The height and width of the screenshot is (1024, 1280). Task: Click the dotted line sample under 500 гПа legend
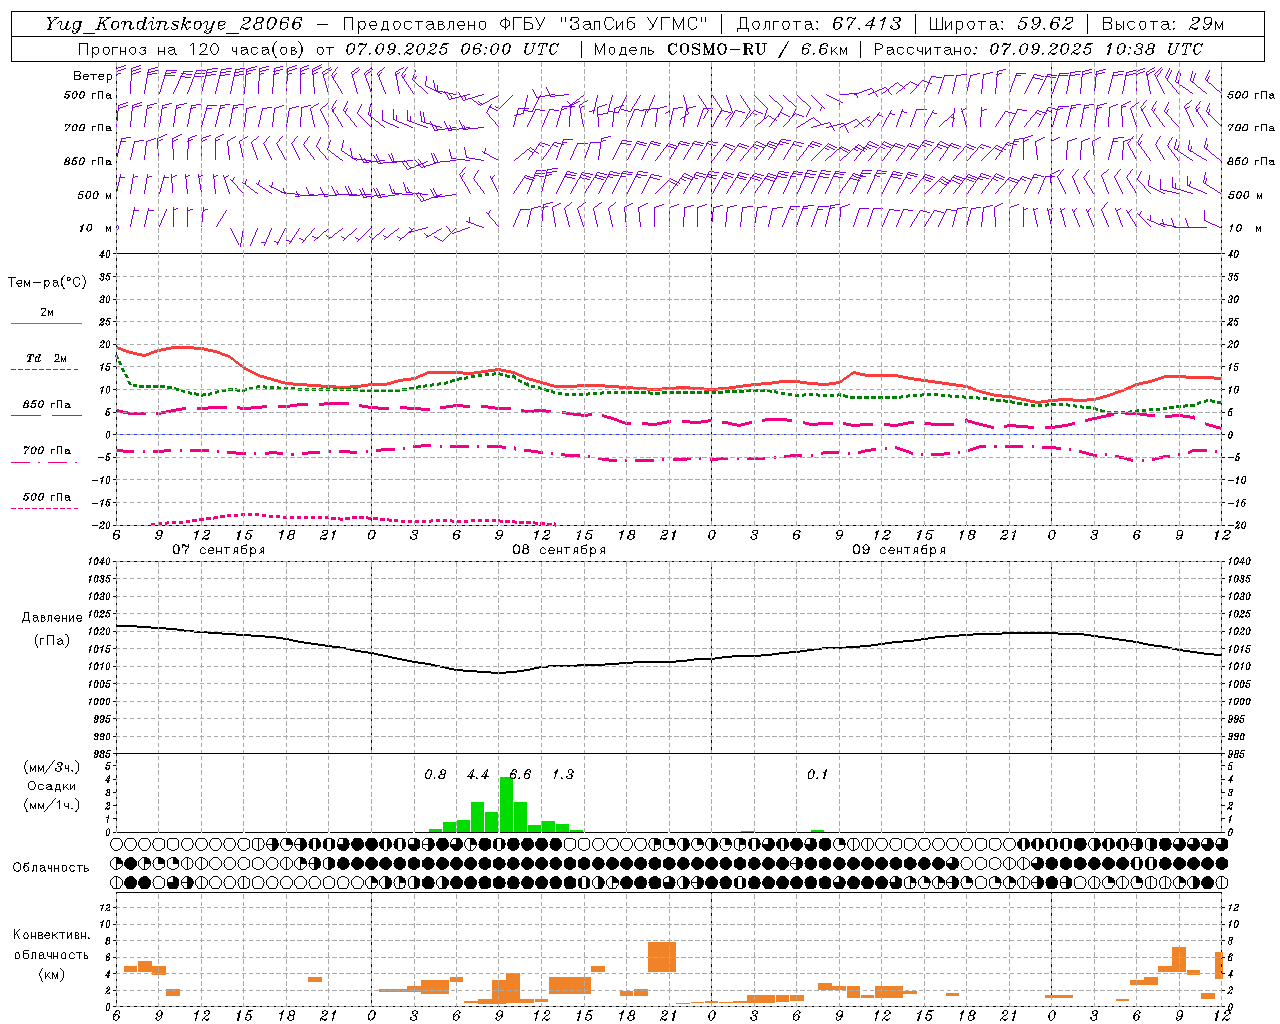pos(44,508)
